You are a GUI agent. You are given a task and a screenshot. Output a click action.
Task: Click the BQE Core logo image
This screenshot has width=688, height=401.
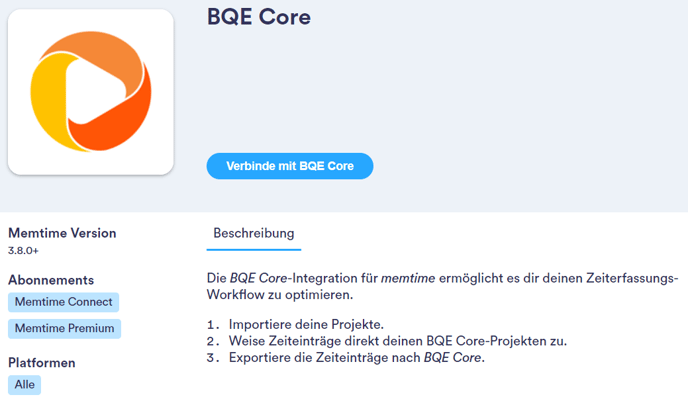tap(91, 92)
